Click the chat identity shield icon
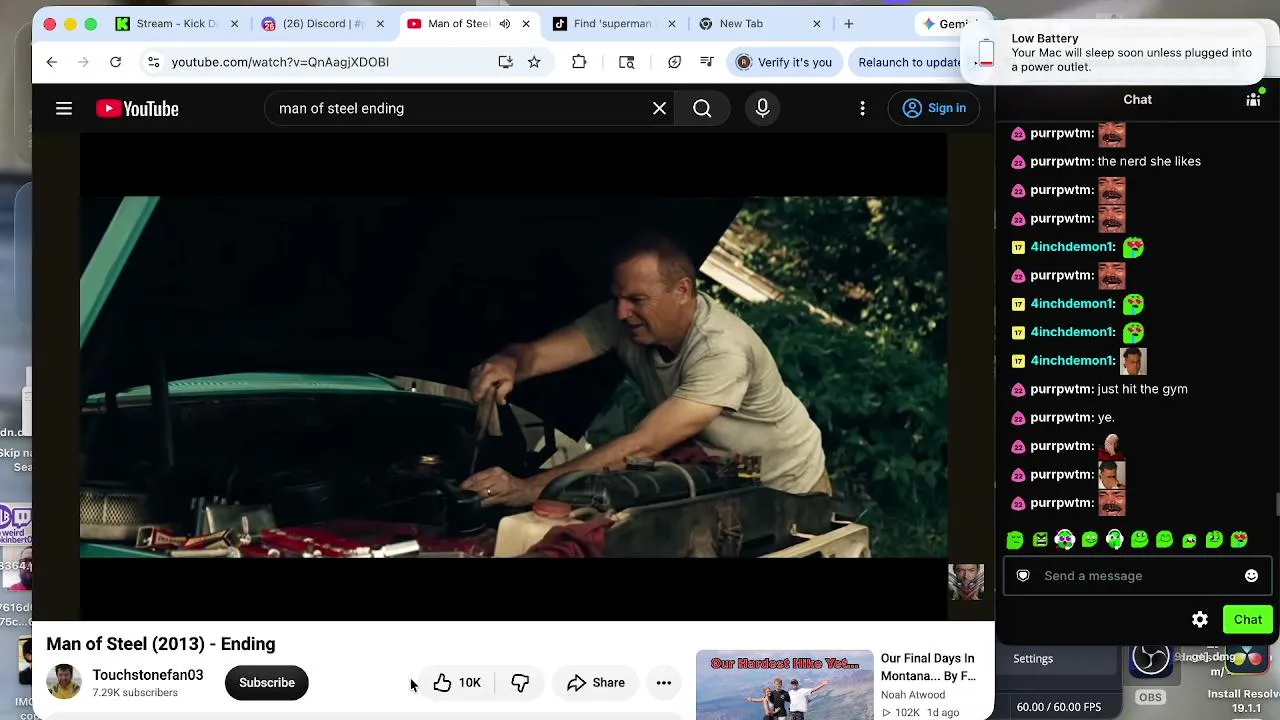 click(1023, 576)
